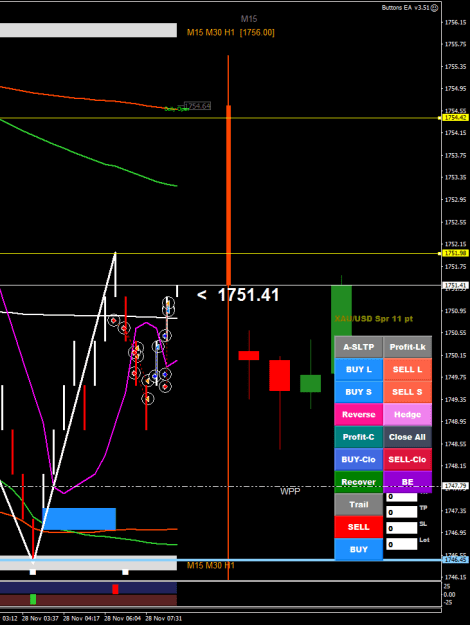Click the BUY S button

(358, 392)
